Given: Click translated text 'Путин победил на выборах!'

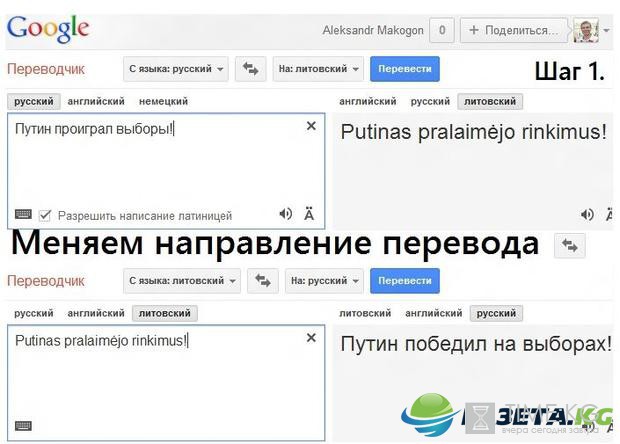Looking at the screenshot, I should [x=476, y=344].
